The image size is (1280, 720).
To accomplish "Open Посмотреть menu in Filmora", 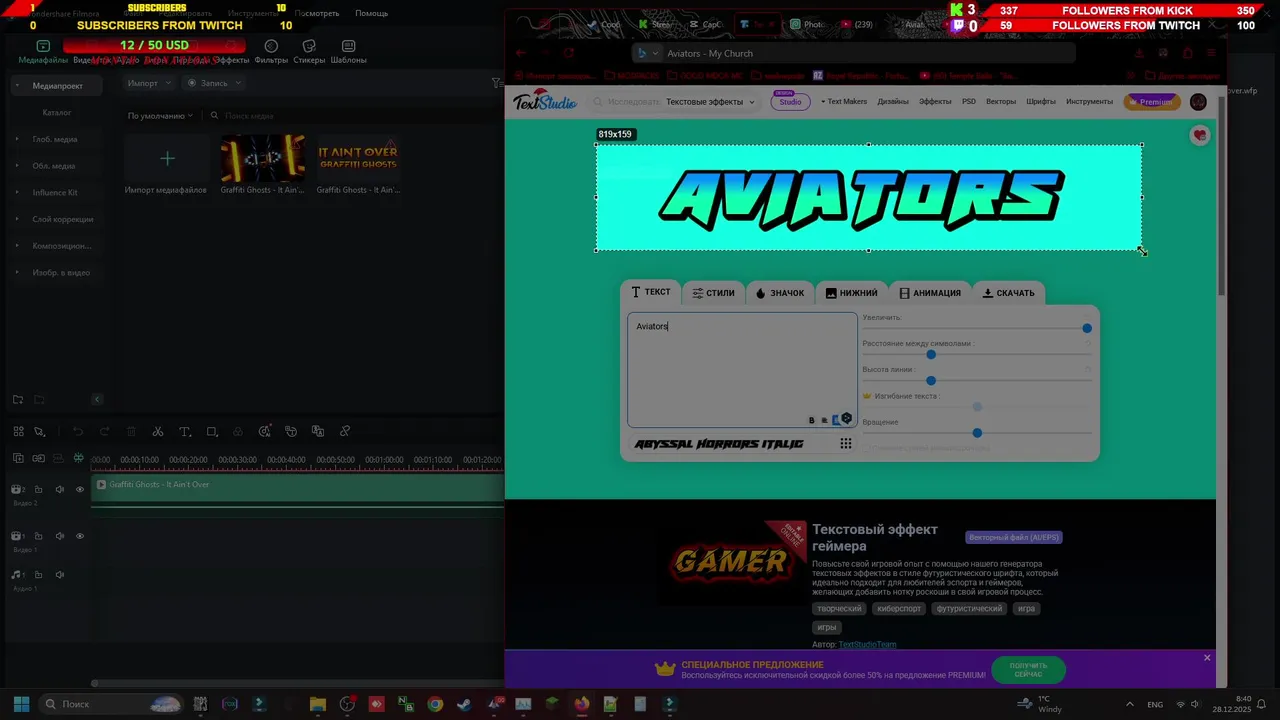I will coord(317,14).
